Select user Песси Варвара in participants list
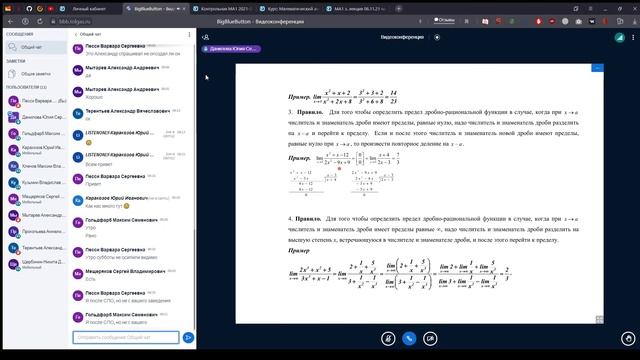The image size is (640, 360). 37,101
